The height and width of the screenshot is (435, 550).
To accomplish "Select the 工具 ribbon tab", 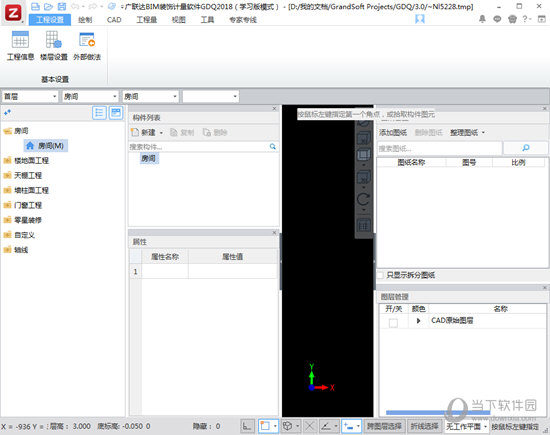I will 207,20.
